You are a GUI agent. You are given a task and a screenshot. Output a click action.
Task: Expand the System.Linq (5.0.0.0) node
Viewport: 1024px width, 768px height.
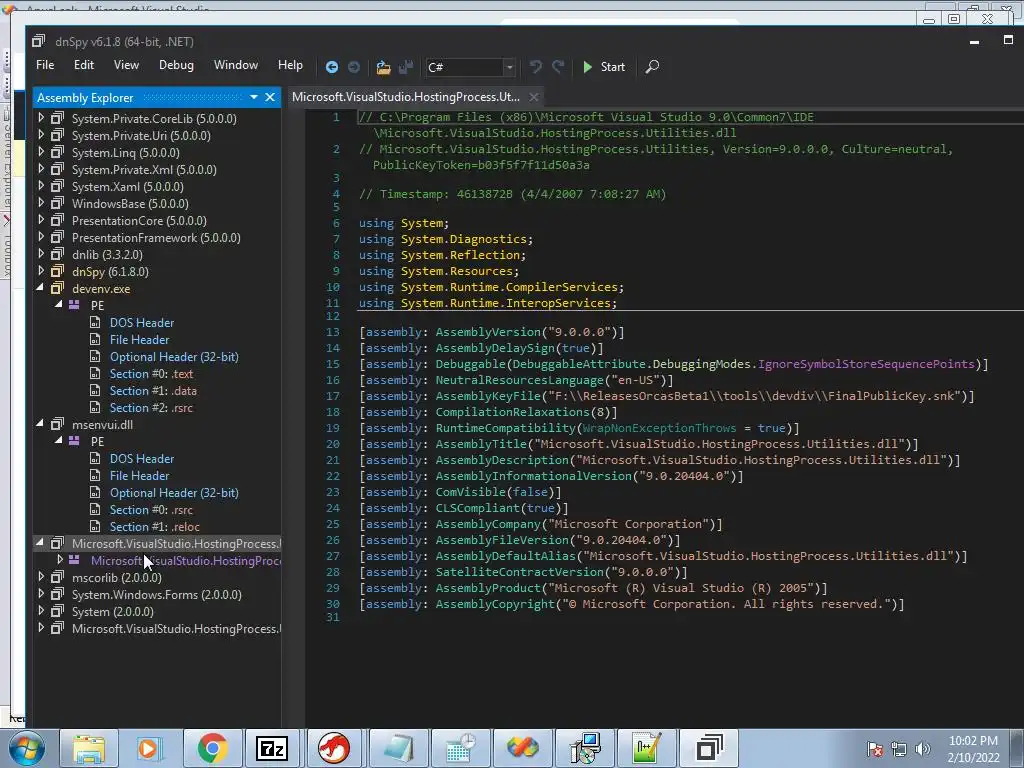tap(41, 152)
